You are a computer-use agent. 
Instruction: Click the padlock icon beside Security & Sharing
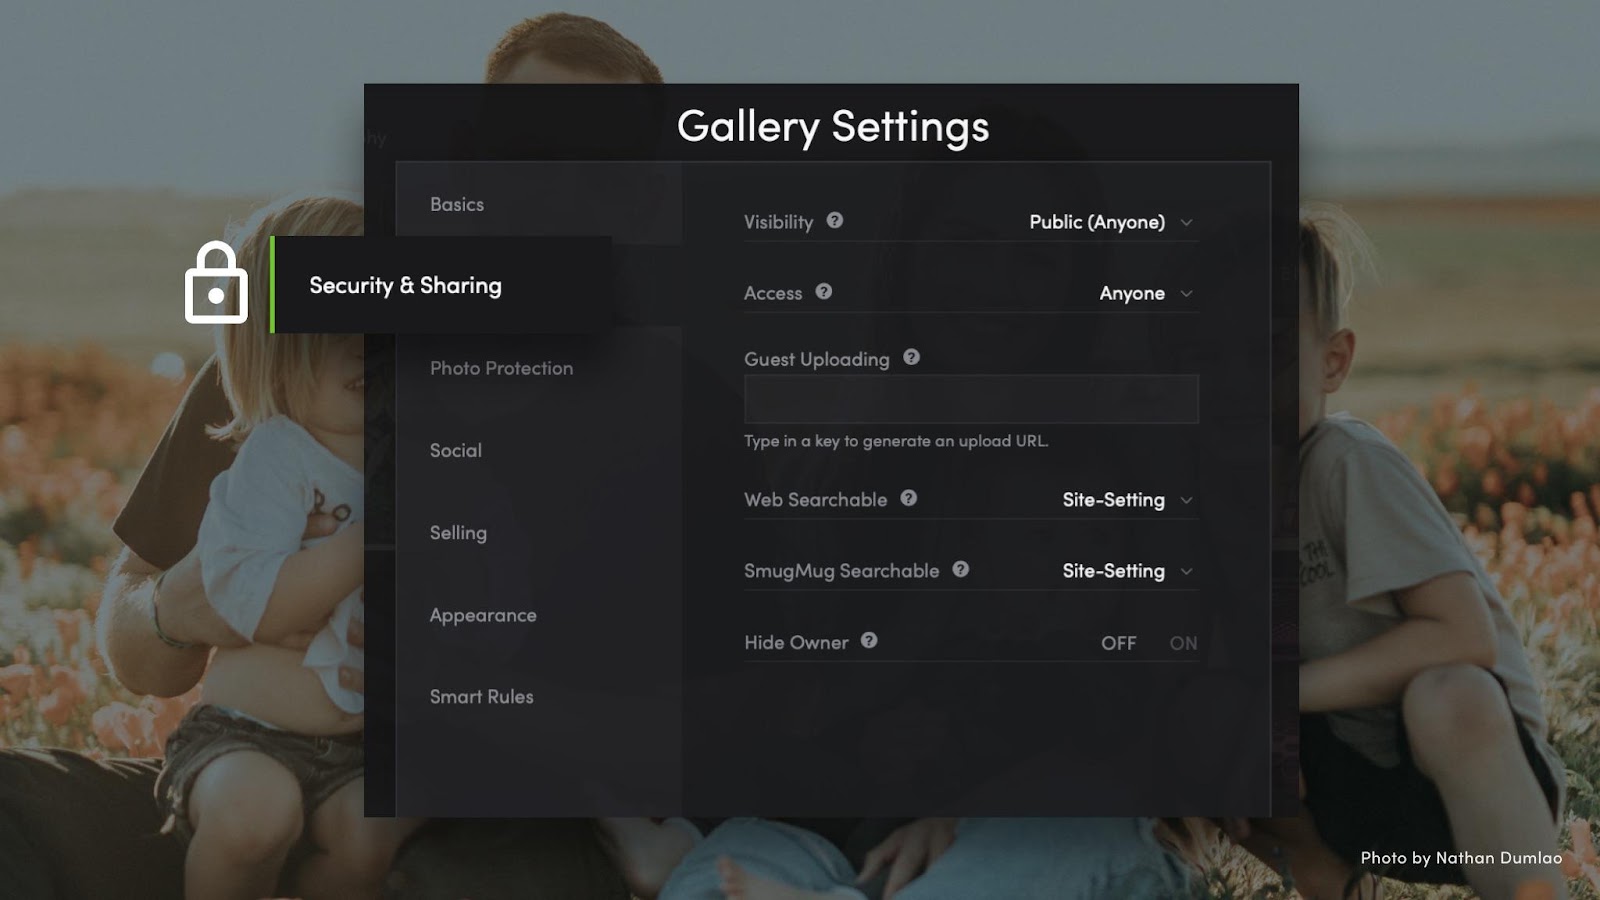click(215, 283)
